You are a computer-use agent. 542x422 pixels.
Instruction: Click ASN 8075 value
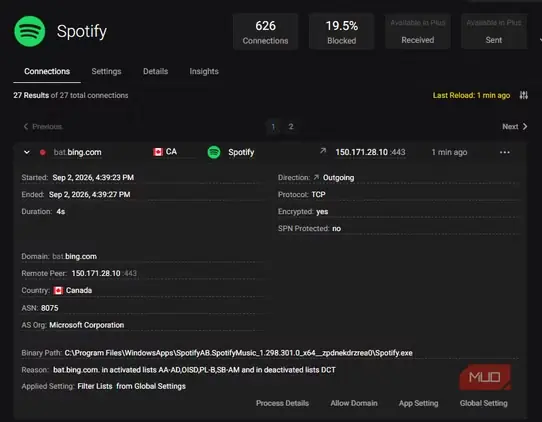49,308
